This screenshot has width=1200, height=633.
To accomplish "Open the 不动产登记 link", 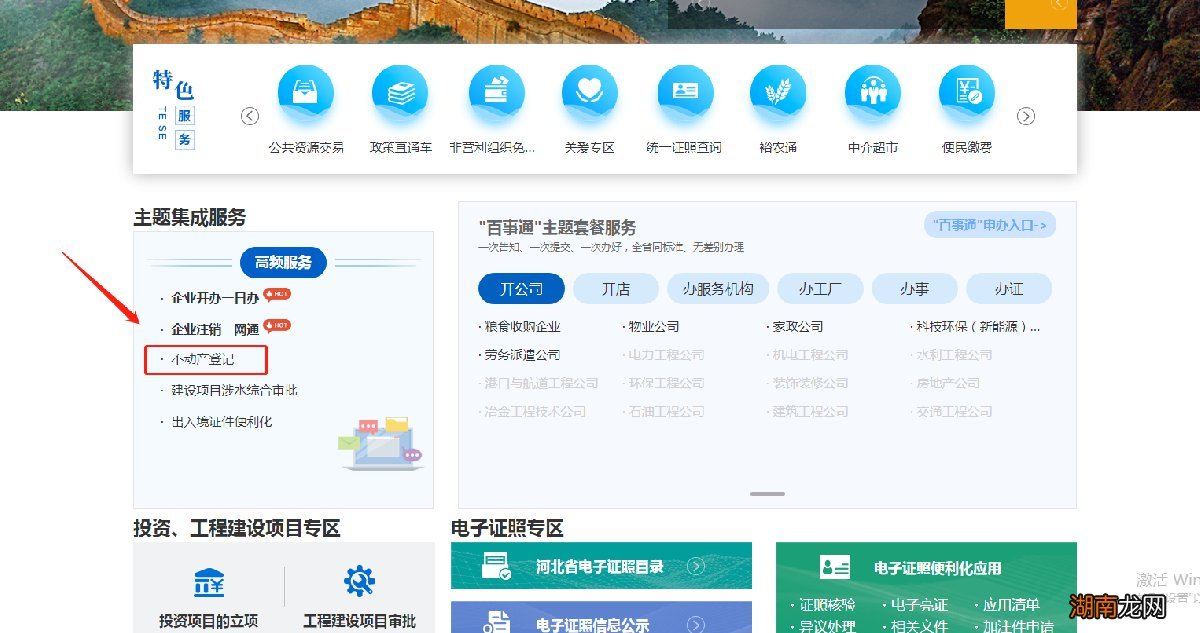I will tap(205, 360).
